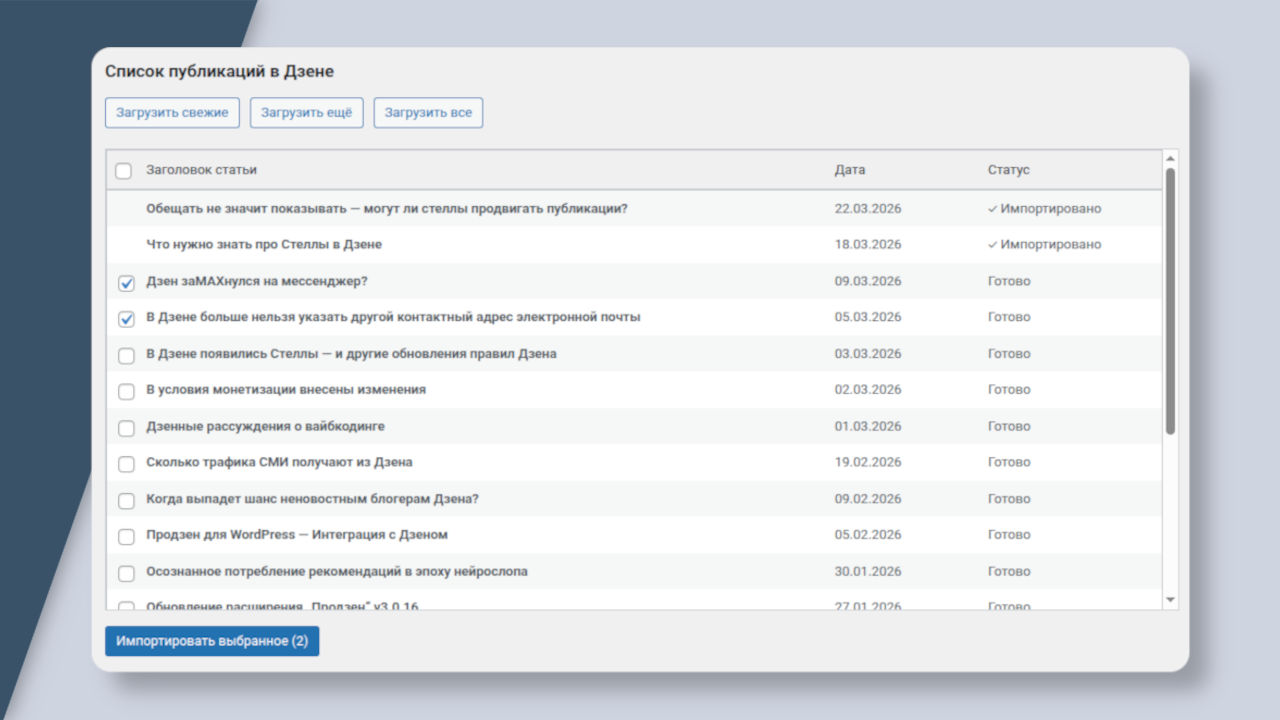
Task: Uncheck the article about контактный адрес электронной почты
Action: [x=126, y=319]
